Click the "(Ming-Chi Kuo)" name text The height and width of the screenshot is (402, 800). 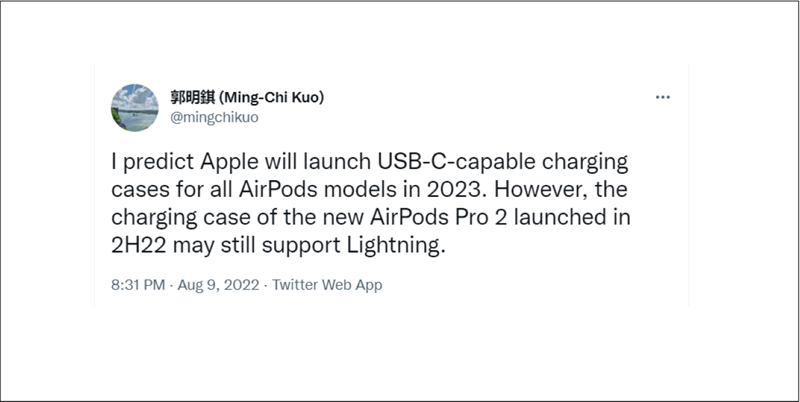tap(268, 97)
